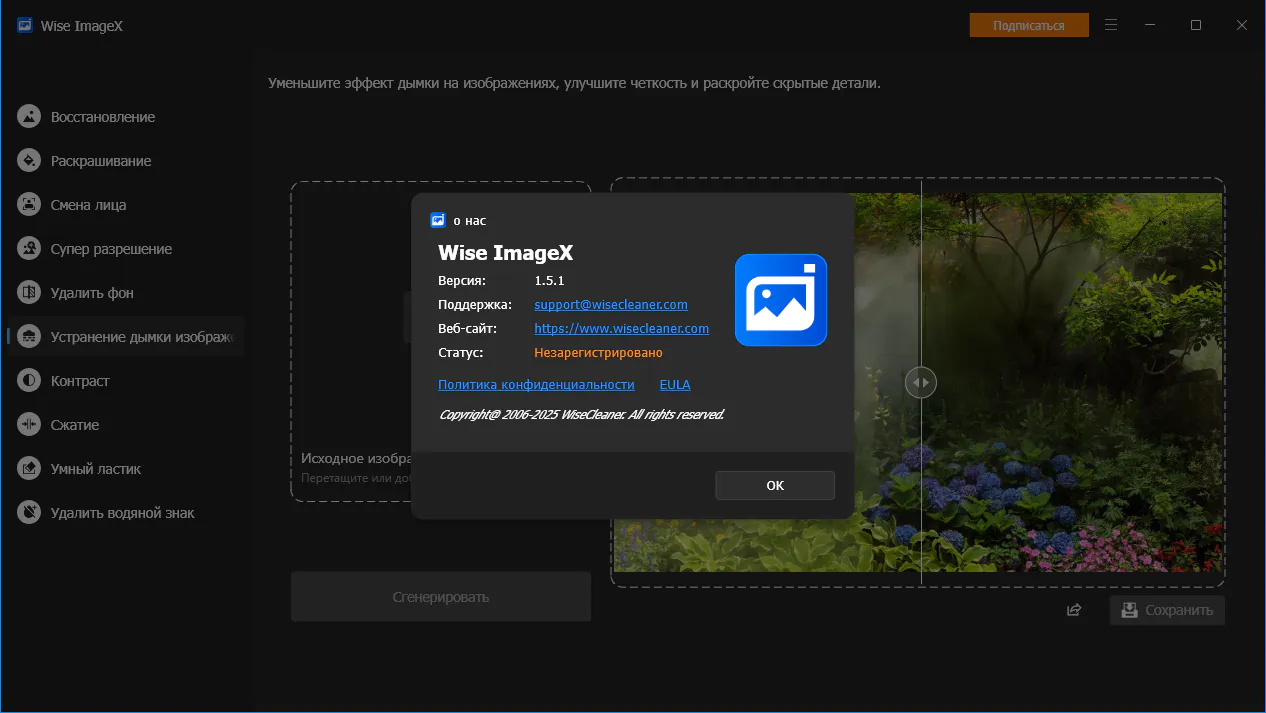1266x713 pixels.
Task: Click the Face Swap icon (Смена лица)
Action: pyautogui.click(x=29, y=205)
